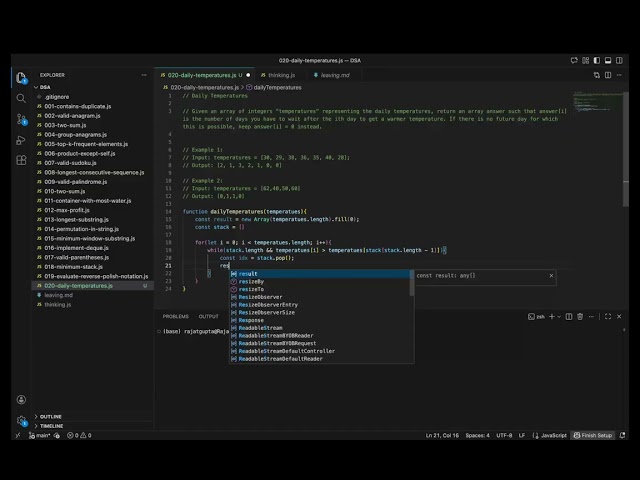
Task: Open the Manage gear settings icon
Action: click(x=21, y=419)
